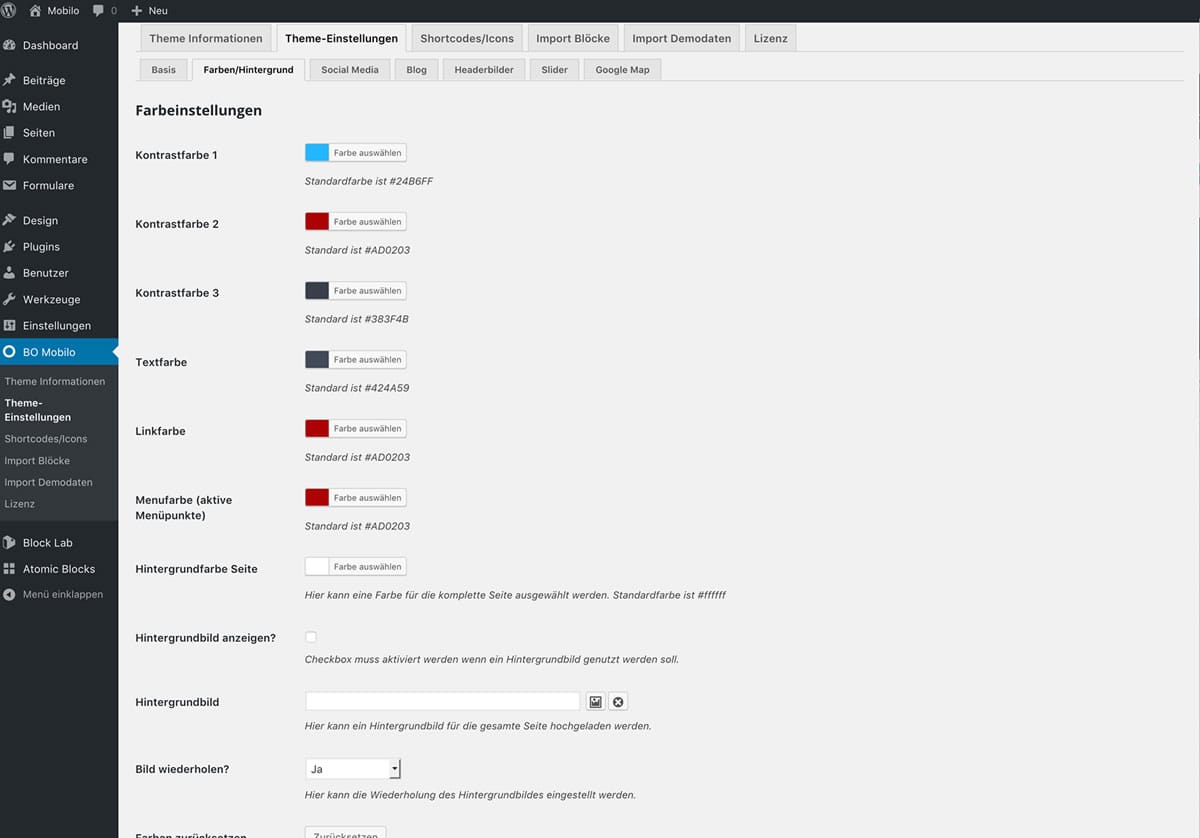Click the WordPress logo icon
Viewport: 1200px width, 838px height.
pyautogui.click(x=9, y=10)
